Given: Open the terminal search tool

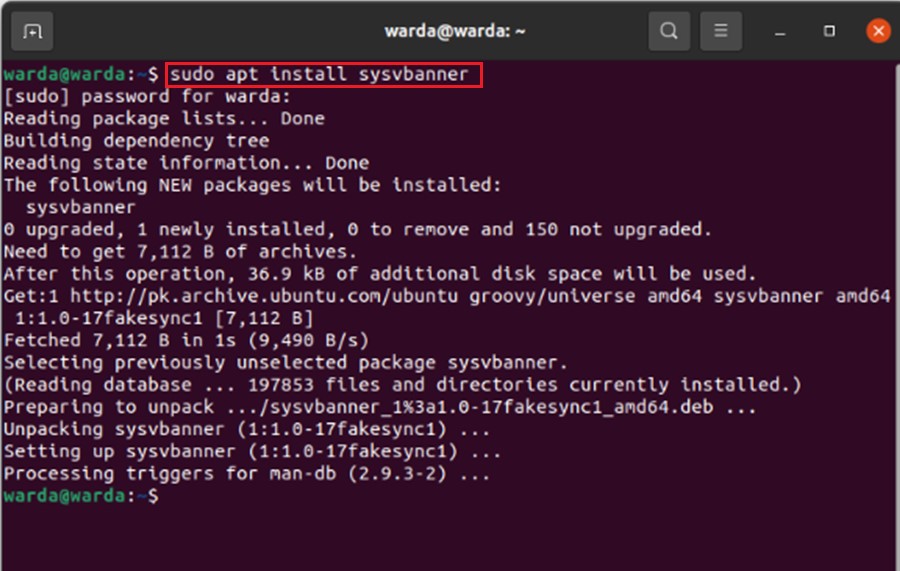Looking at the screenshot, I should point(669,31).
